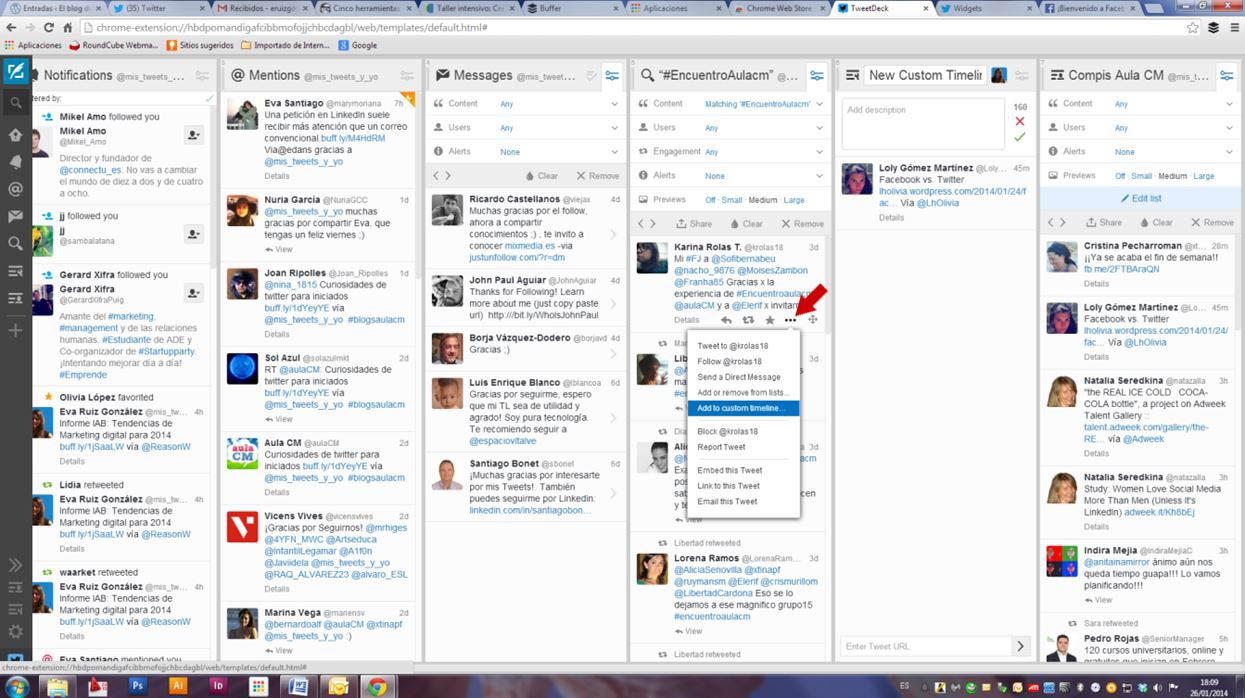Retweet Karina Rolas tweet
Screen dimensions: 1245x698
pyautogui.click(x=747, y=320)
